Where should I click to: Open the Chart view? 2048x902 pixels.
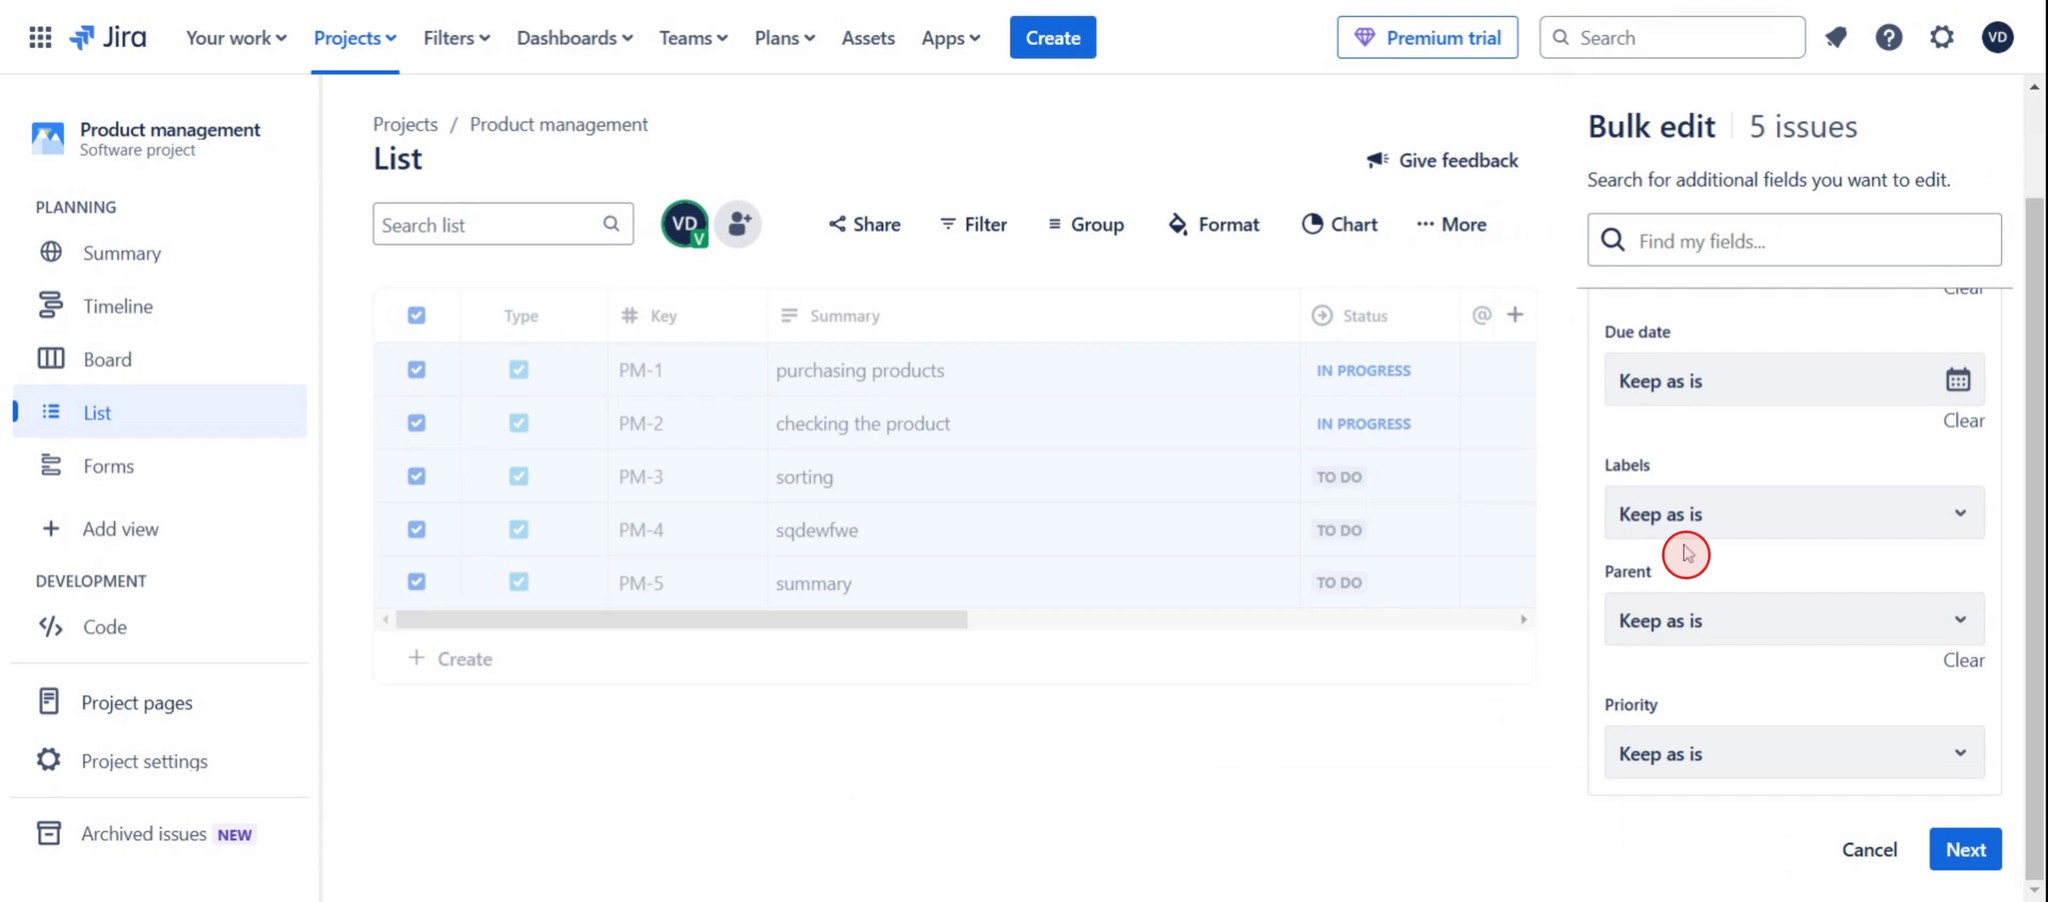[1340, 224]
